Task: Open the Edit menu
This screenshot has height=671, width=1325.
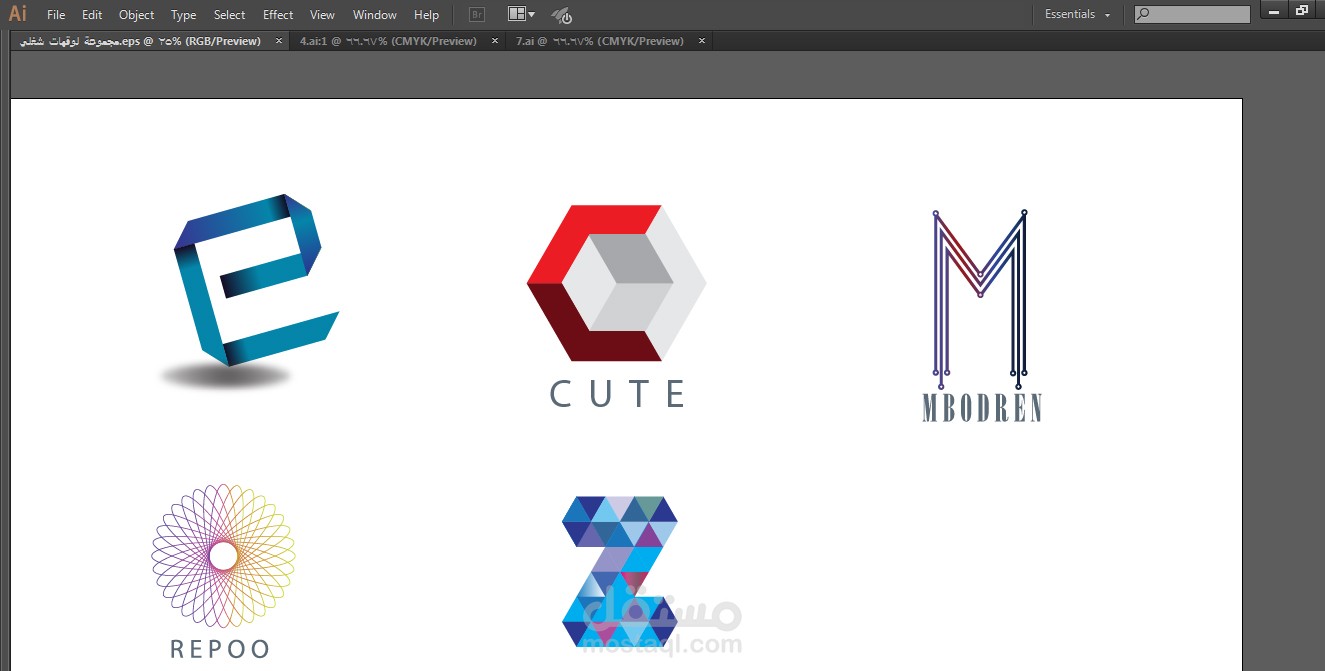Action: [x=92, y=15]
